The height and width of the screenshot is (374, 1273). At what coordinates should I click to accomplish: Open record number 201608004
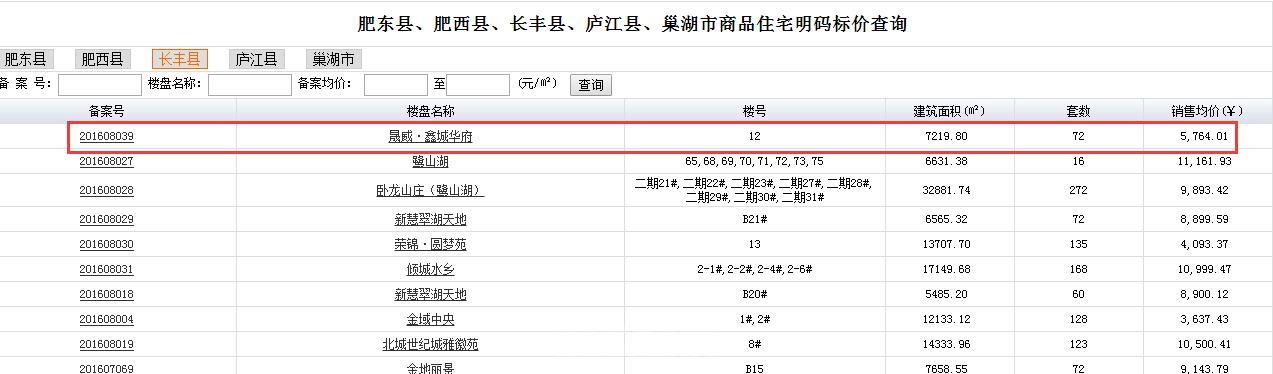point(106,319)
